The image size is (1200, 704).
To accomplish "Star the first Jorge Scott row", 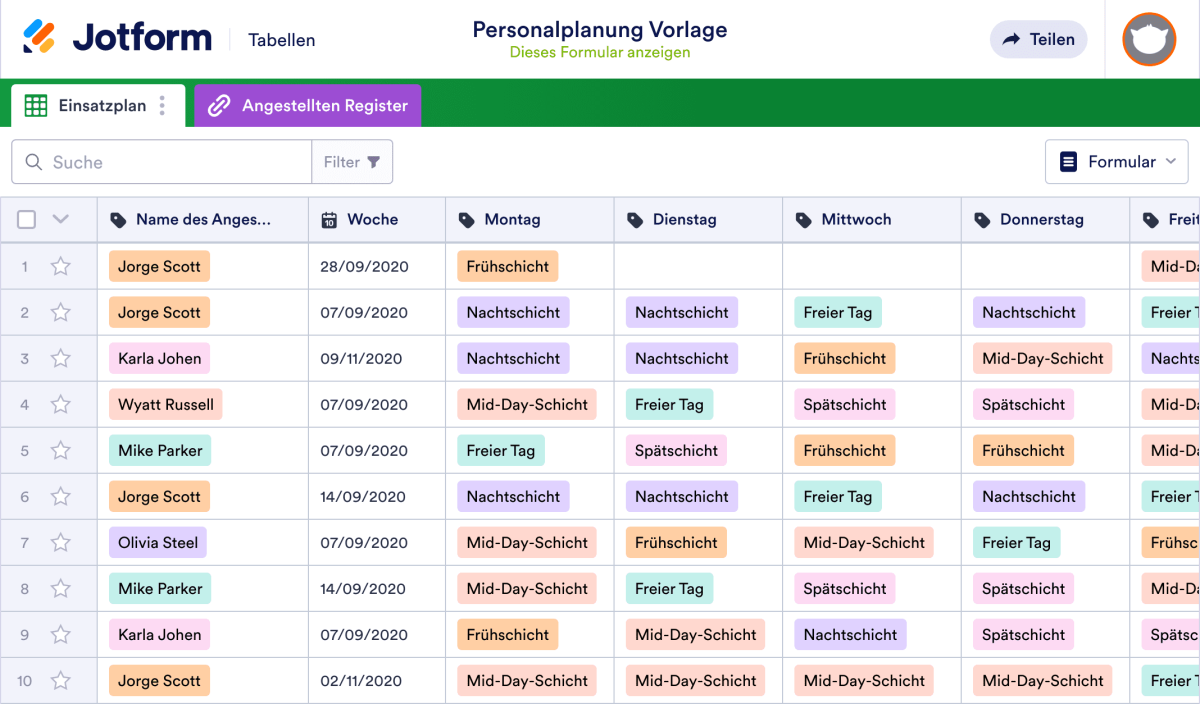I will coord(61,266).
